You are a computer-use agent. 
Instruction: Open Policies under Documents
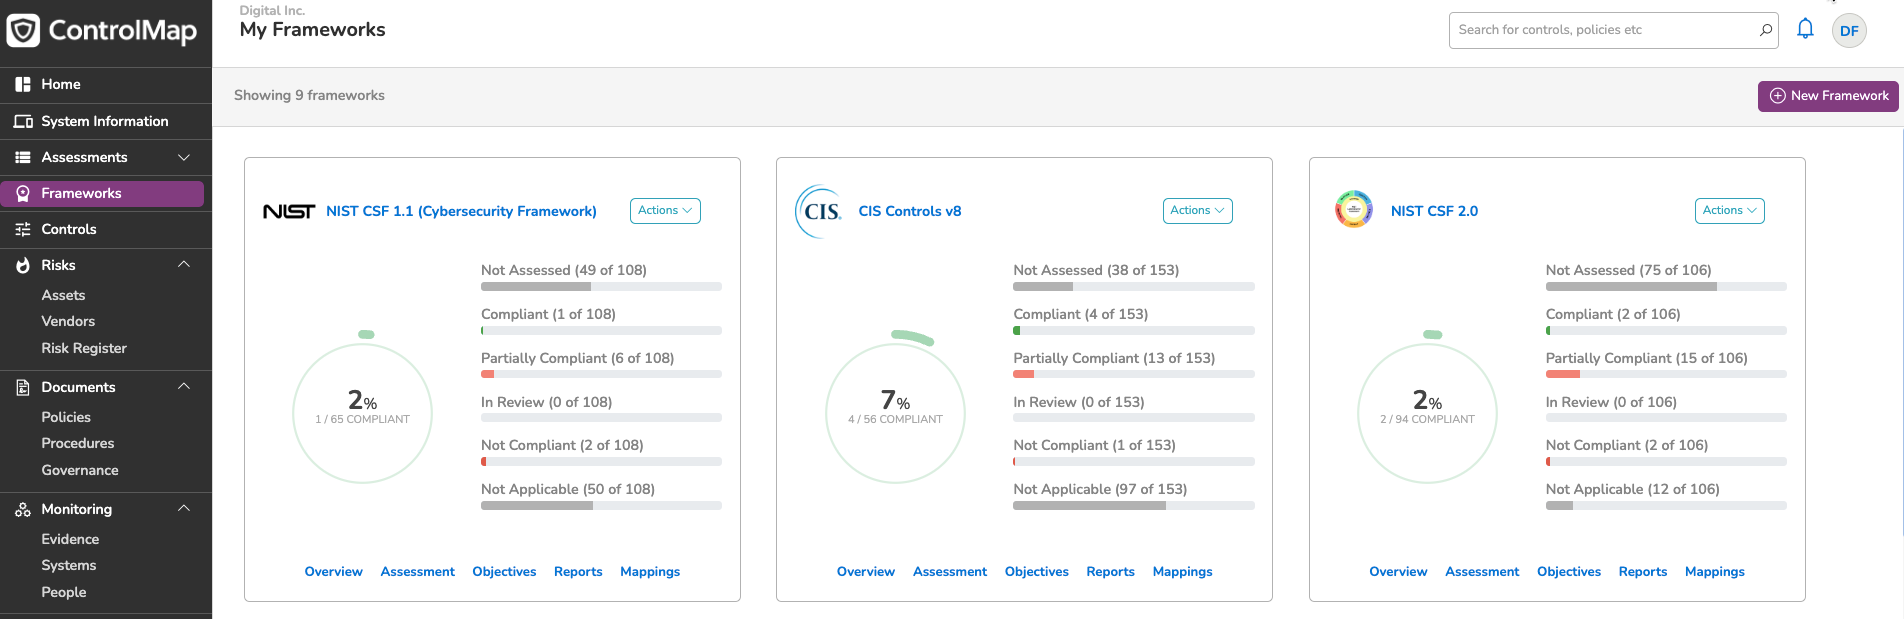click(x=66, y=417)
